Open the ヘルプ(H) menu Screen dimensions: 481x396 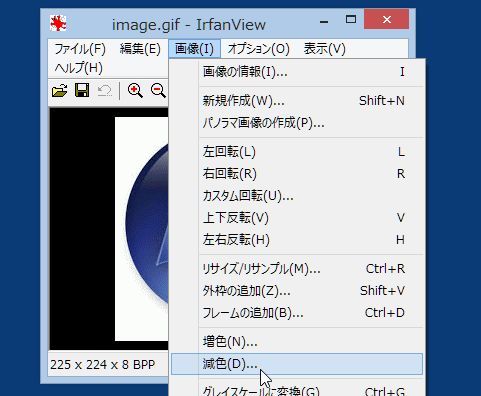[79, 68]
